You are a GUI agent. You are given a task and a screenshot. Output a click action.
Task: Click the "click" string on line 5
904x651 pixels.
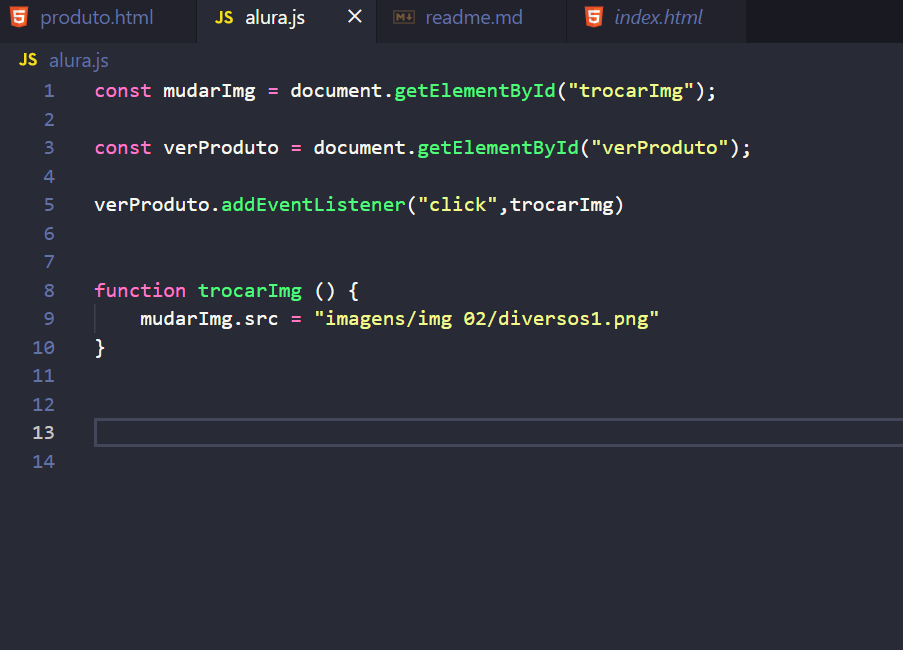point(458,205)
